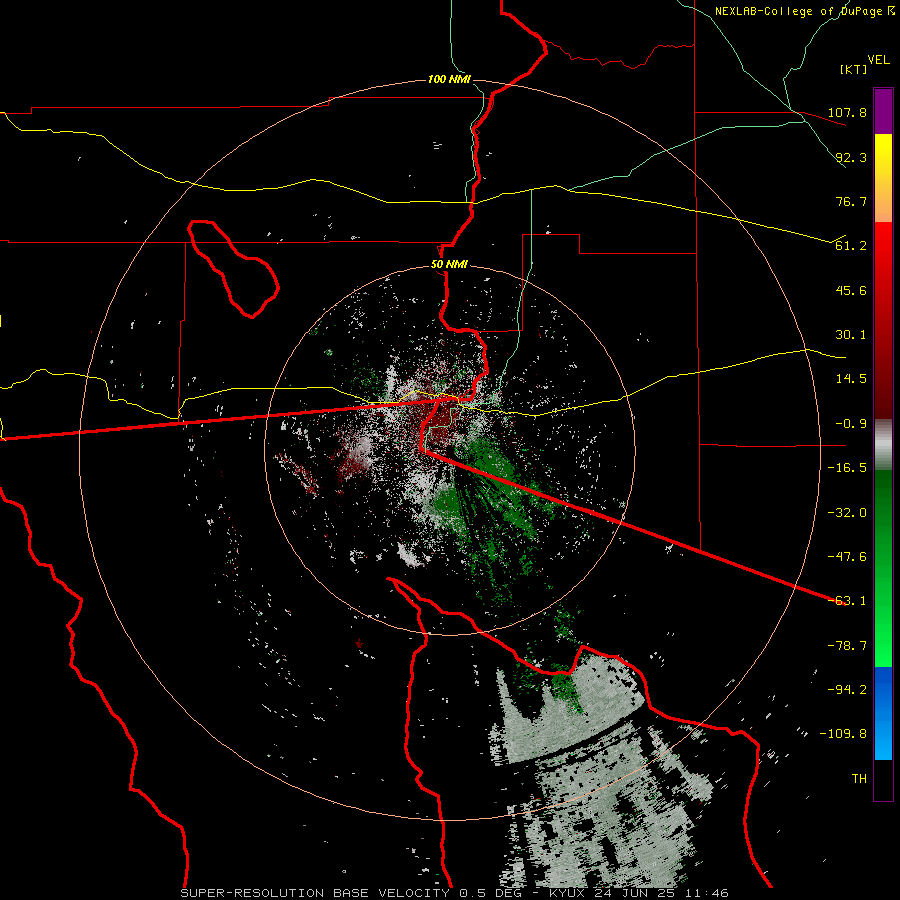Click the TH threshold label
The height and width of the screenshot is (900, 900).
[859, 779]
